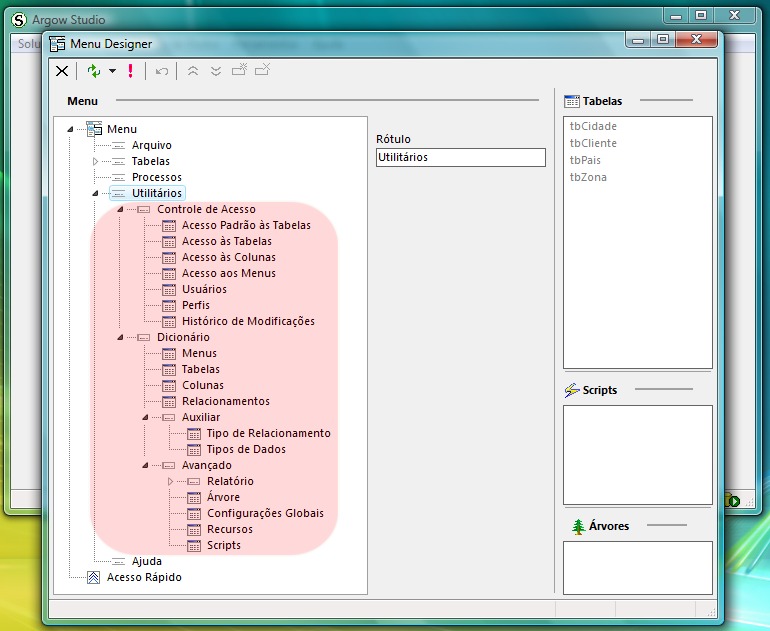Click the table icon beside Configurações Globais
This screenshot has height=631, width=770.
coord(194,514)
